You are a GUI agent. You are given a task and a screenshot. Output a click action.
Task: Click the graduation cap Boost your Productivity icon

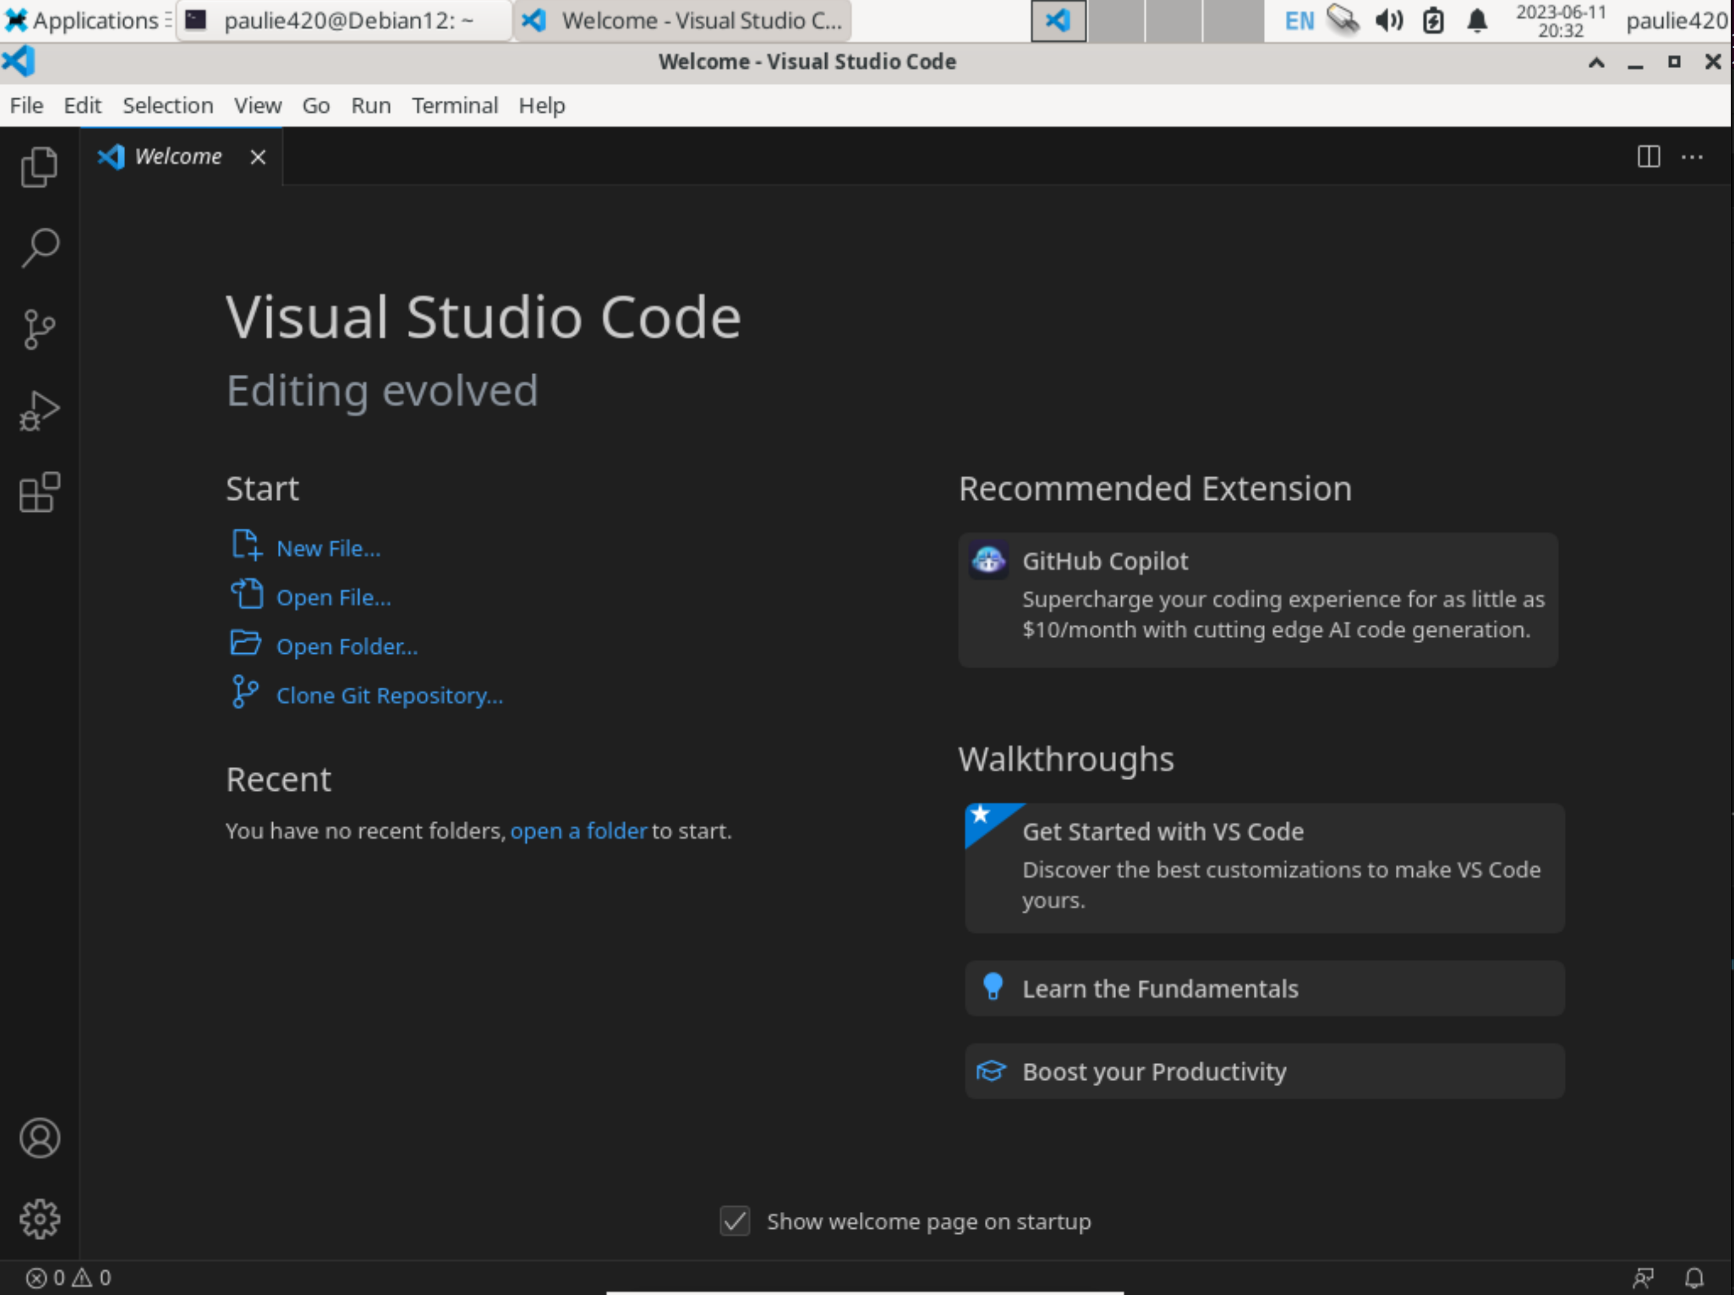pyautogui.click(x=991, y=1071)
